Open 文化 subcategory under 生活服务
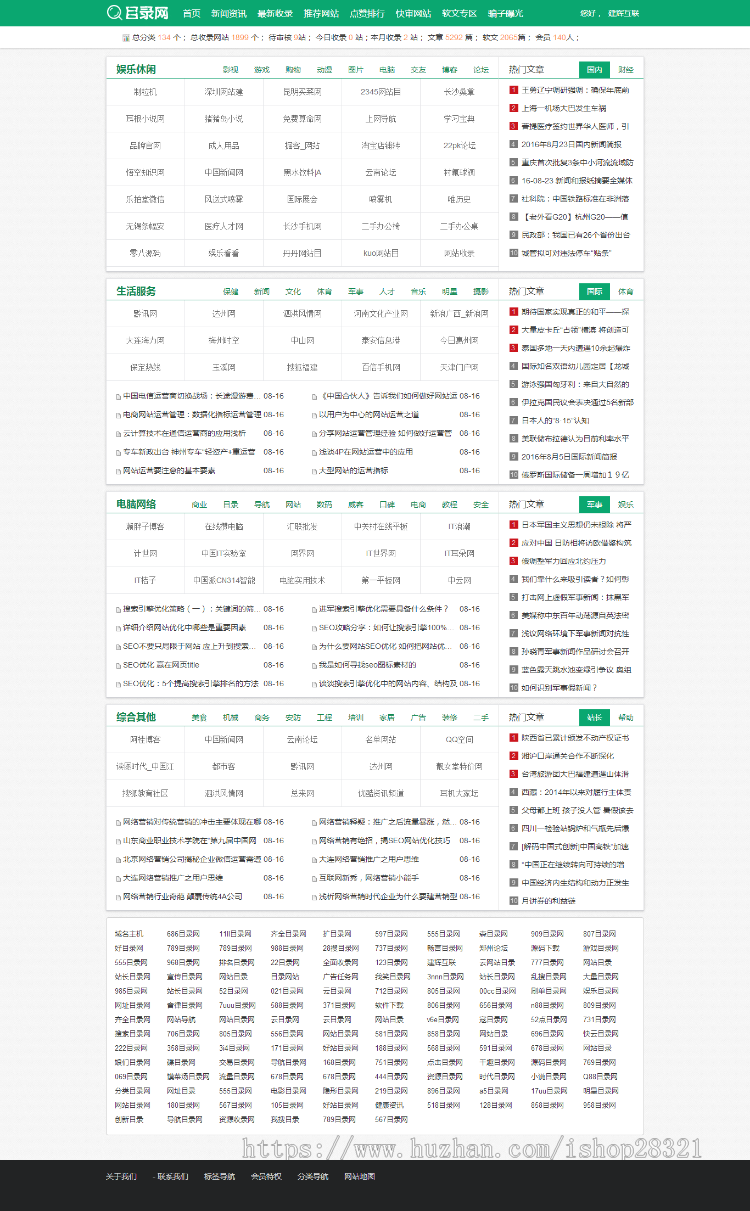Viewport: 750px width, 1211px height. (293, 292)
